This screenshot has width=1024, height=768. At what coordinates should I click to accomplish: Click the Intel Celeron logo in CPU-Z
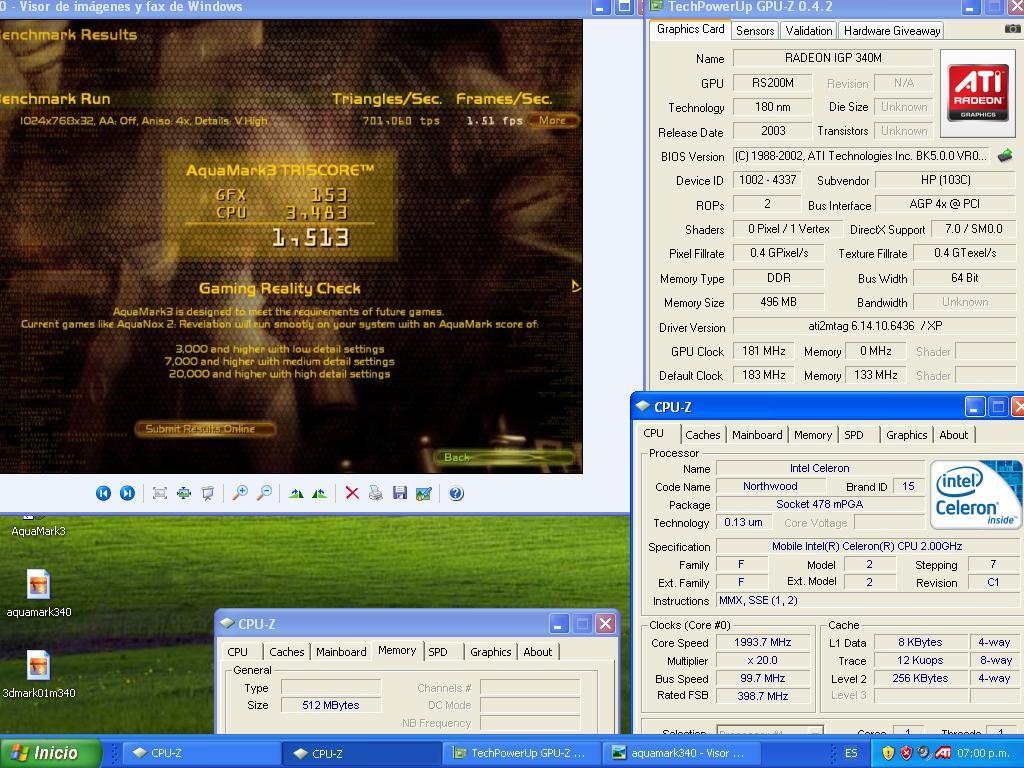(975, 494)
